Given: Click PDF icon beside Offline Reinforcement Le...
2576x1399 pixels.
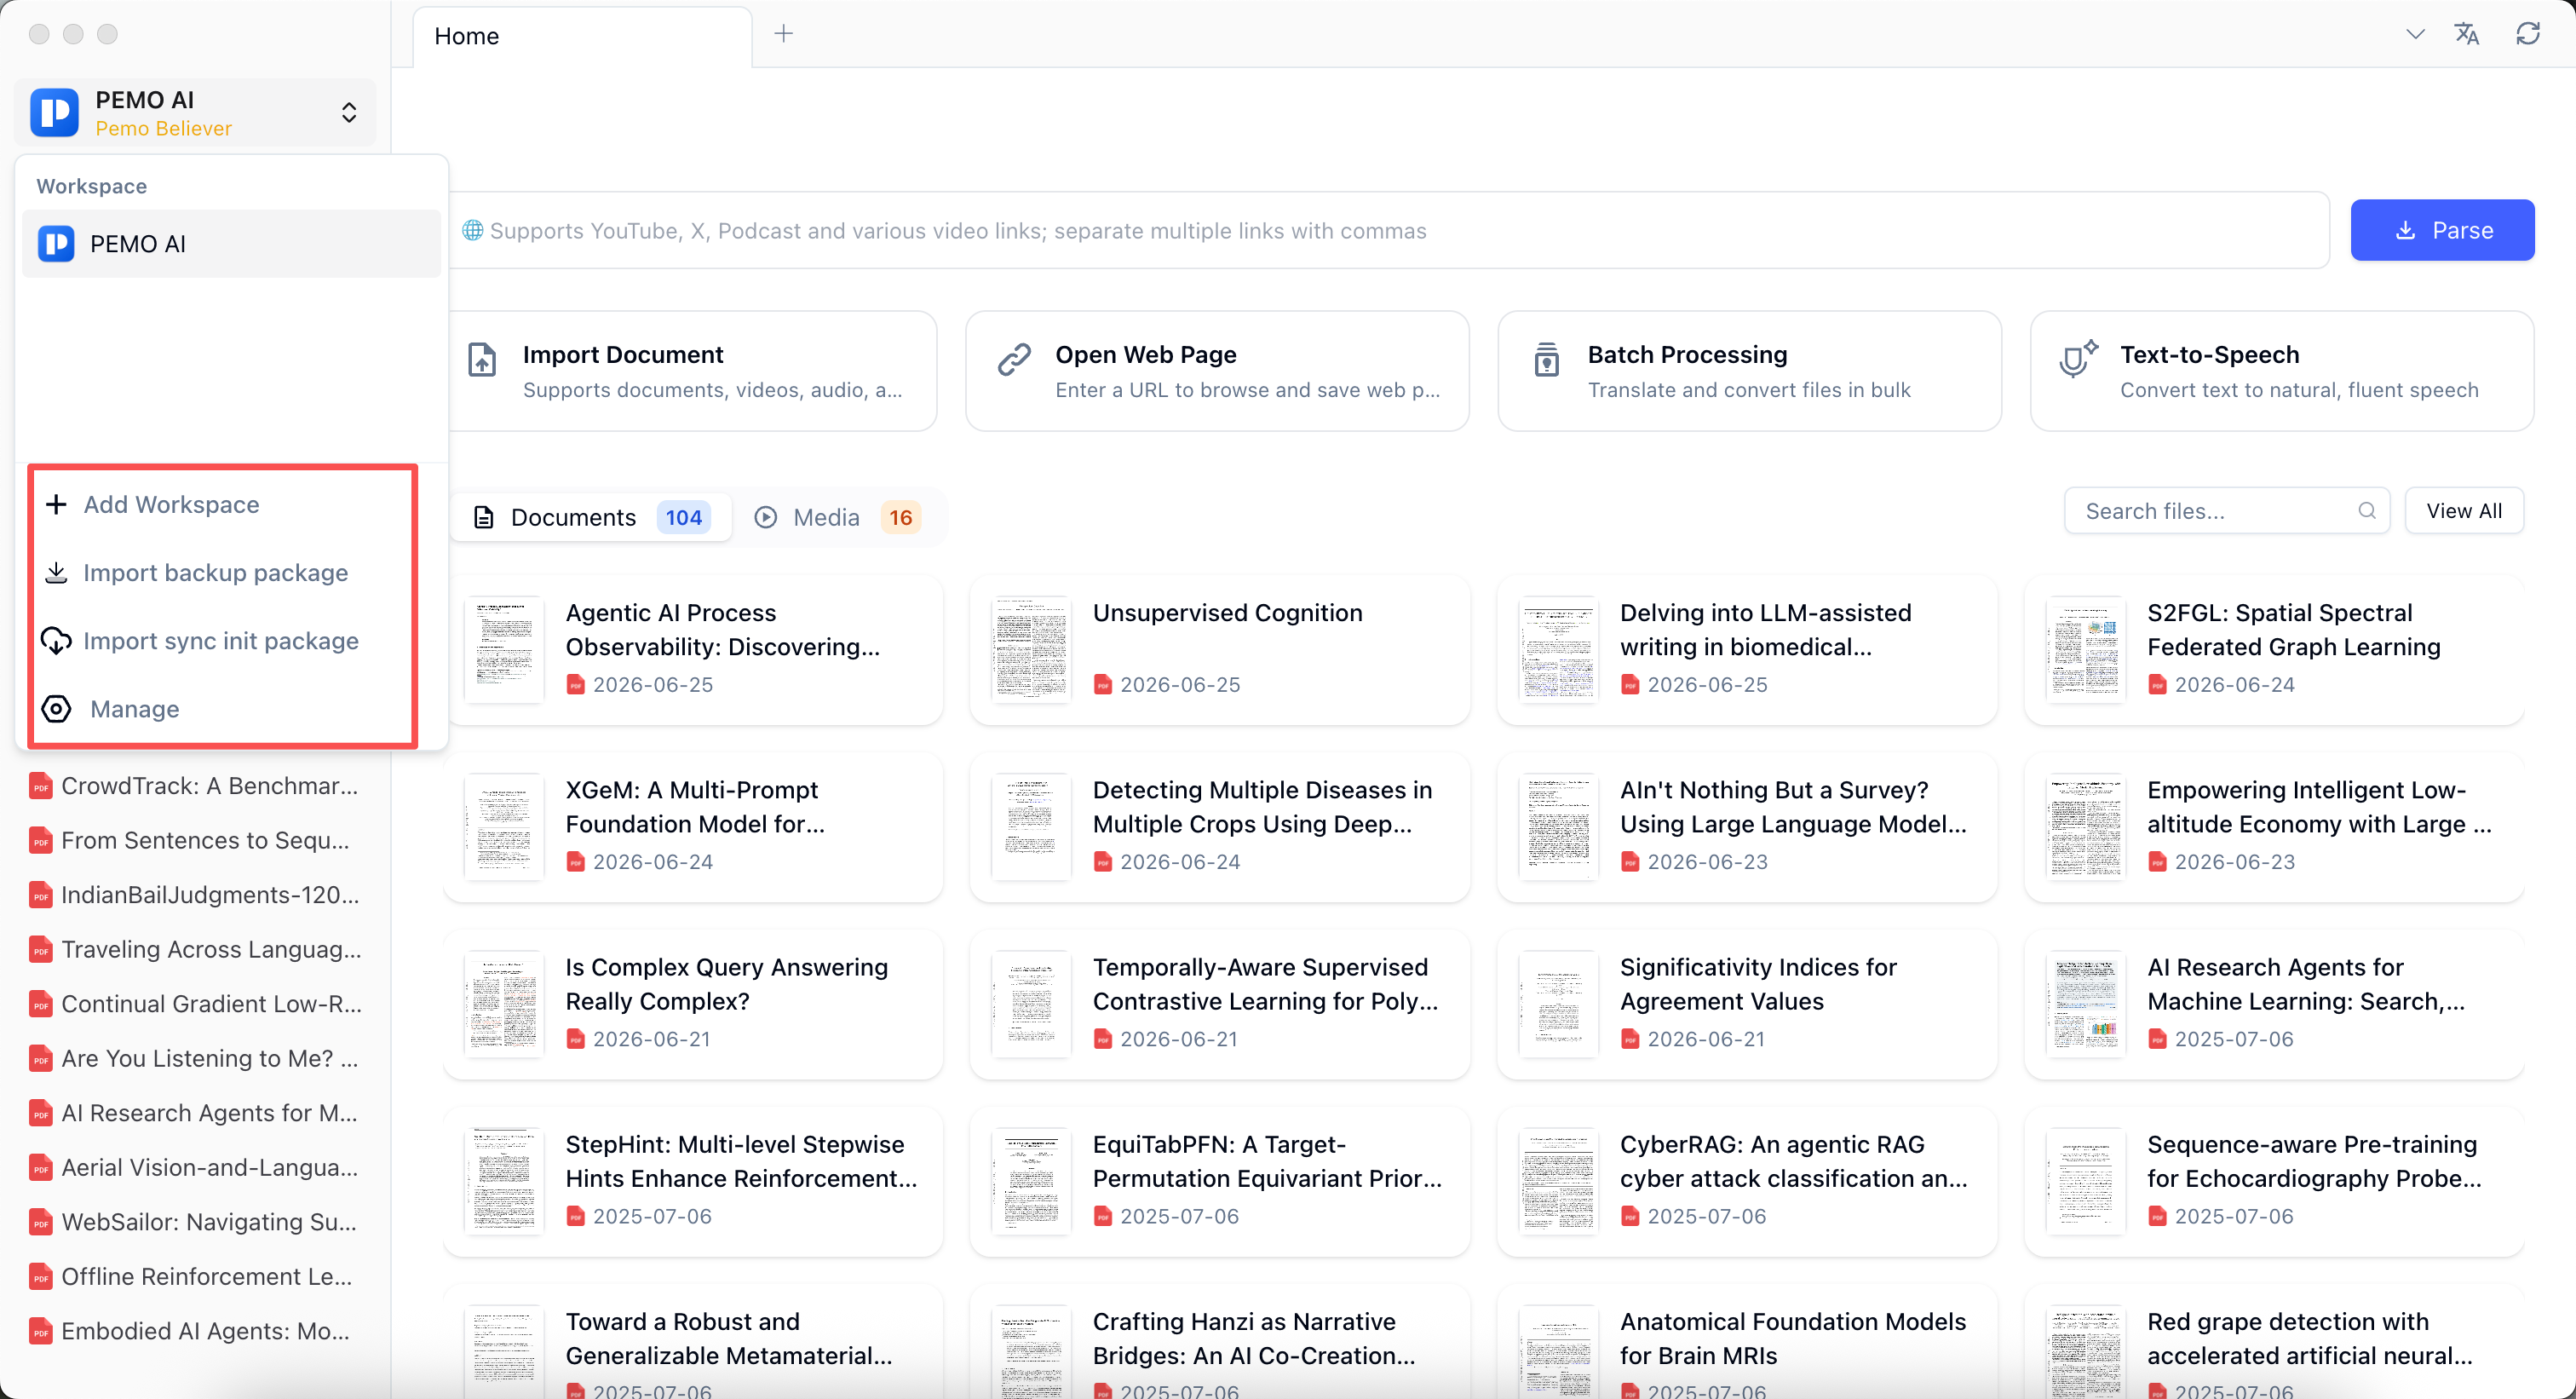Looking at the screenshot, I should [41, 1276].
